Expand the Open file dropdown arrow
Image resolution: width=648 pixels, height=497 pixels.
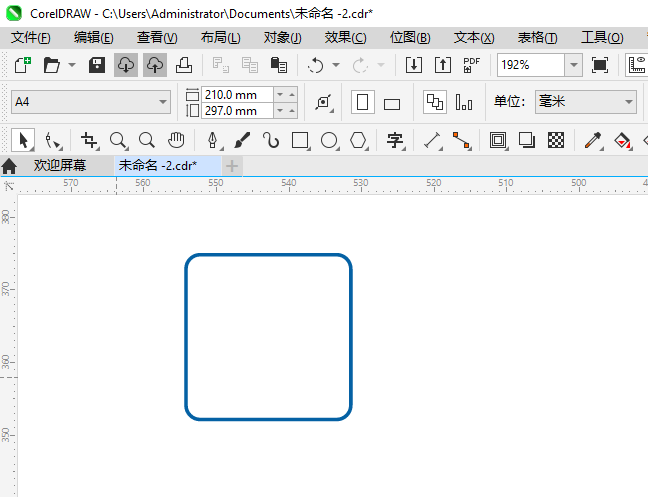72,65
